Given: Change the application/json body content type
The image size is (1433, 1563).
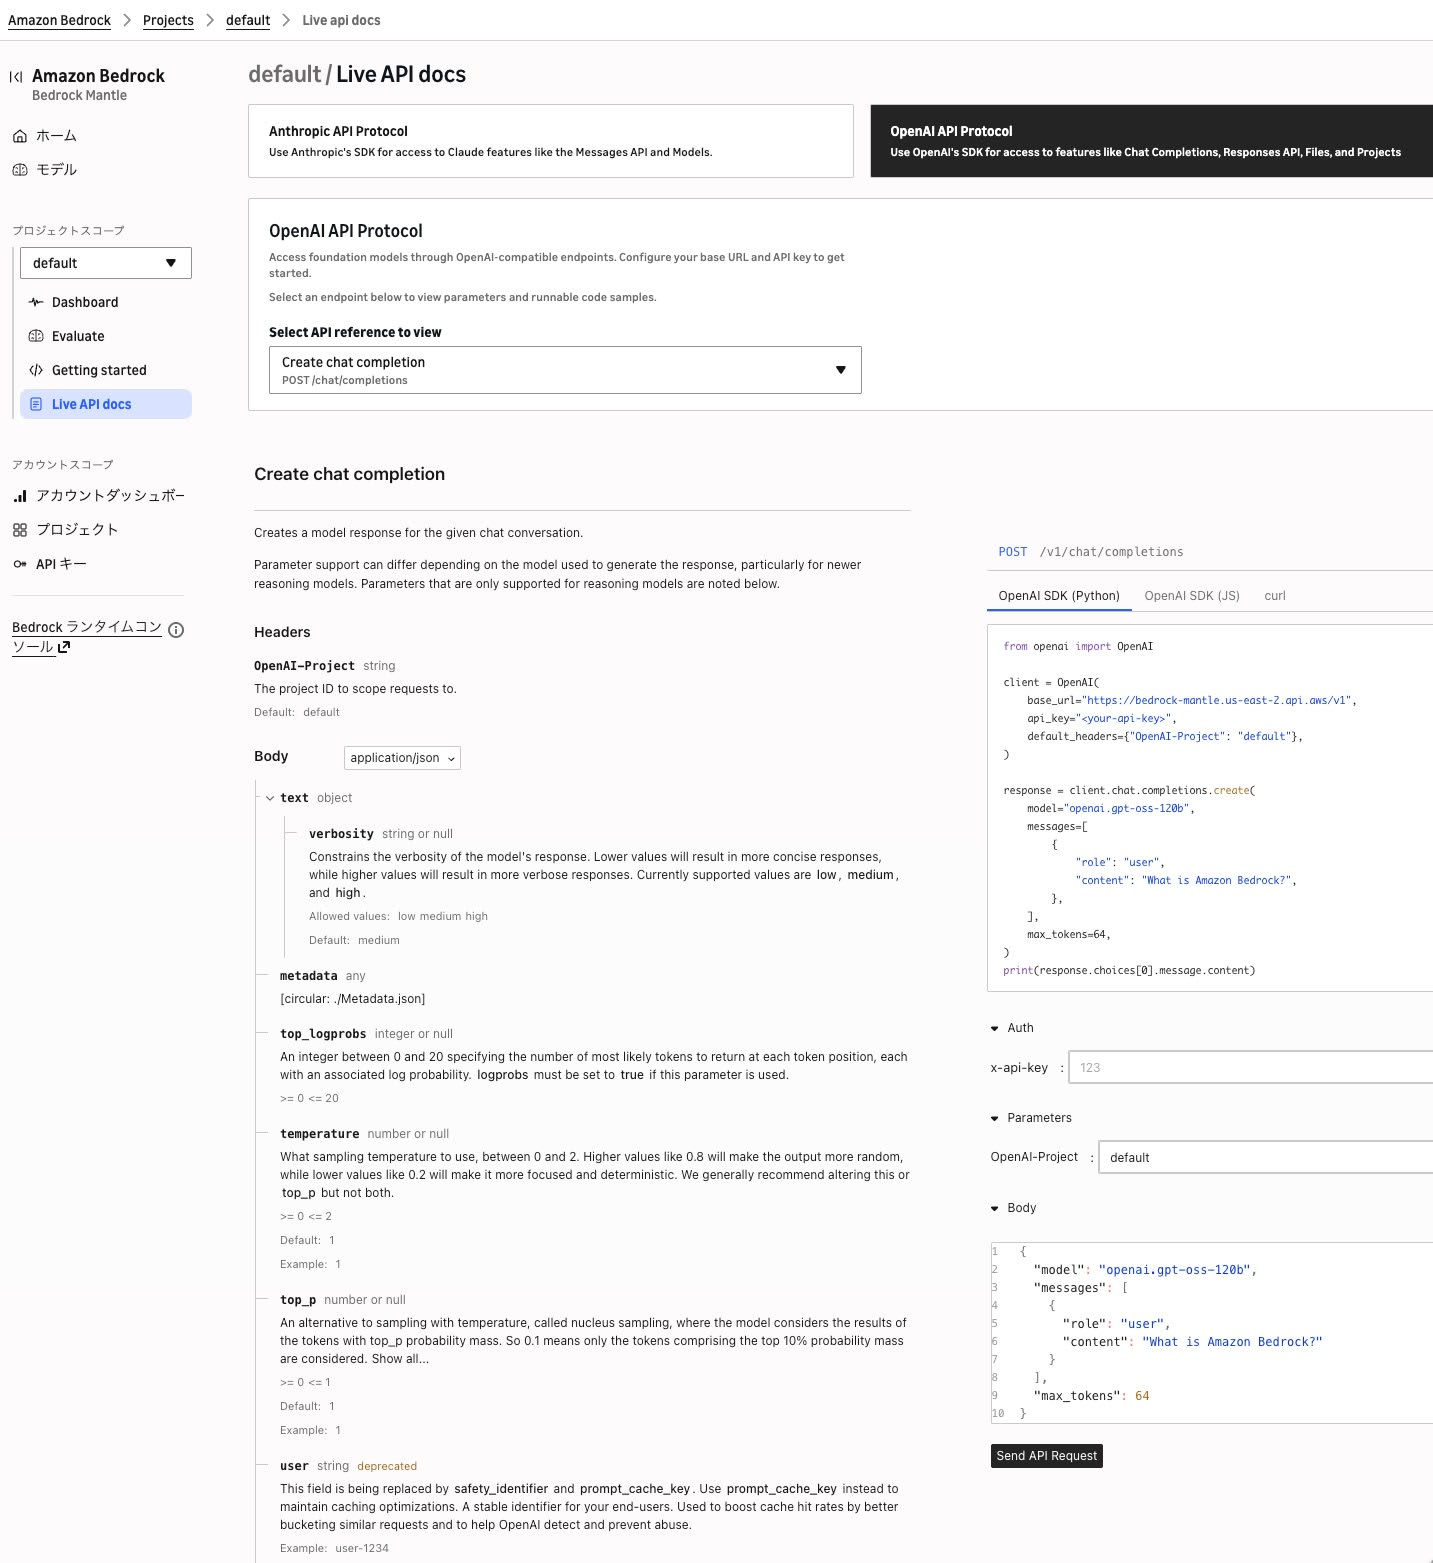Looking at the screenshot, I should click(x=402, y=758).
